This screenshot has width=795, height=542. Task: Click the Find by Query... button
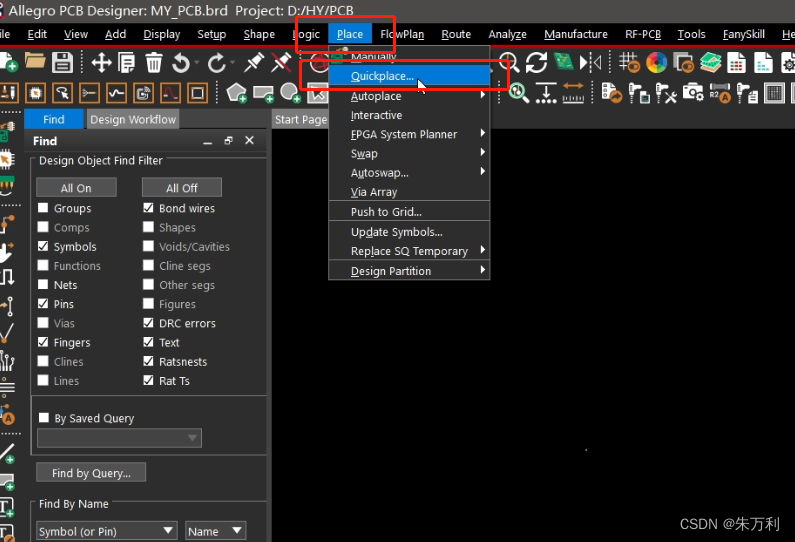pos(91,473)
